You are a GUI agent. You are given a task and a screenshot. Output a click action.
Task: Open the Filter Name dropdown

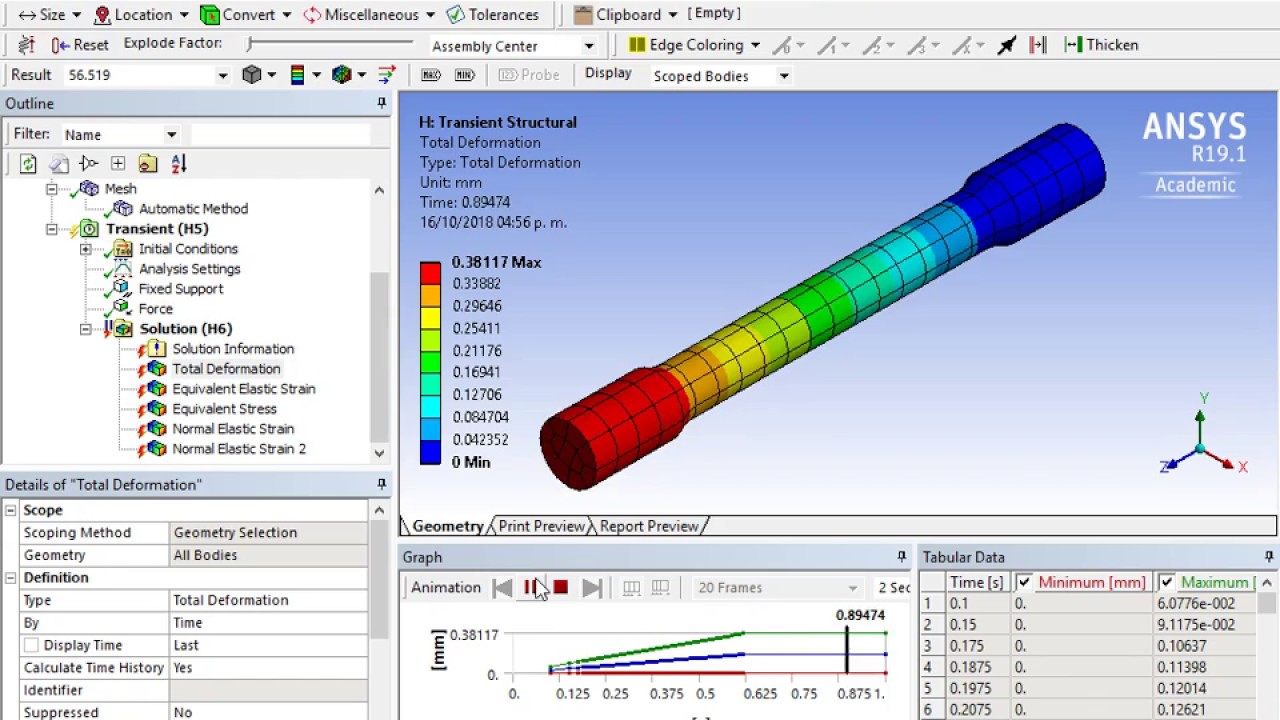coord(171,135)
